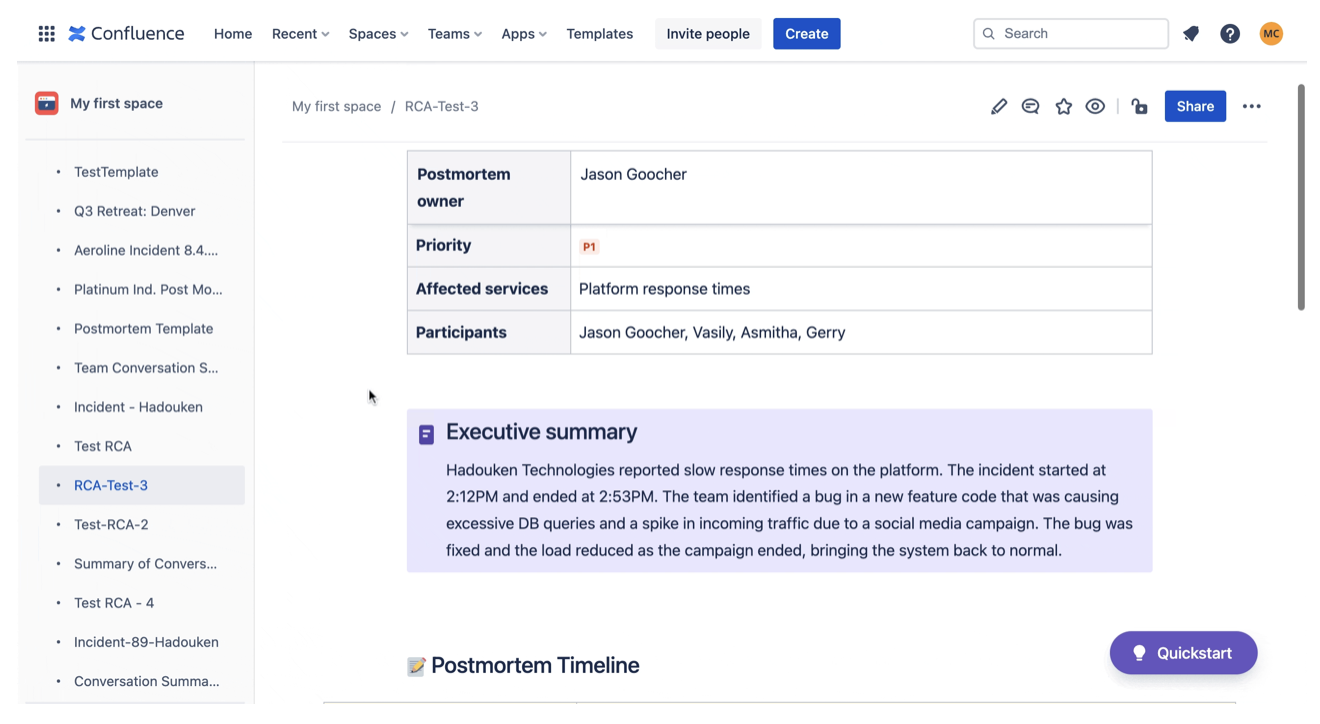Click the Share button

pos(1195,106)
